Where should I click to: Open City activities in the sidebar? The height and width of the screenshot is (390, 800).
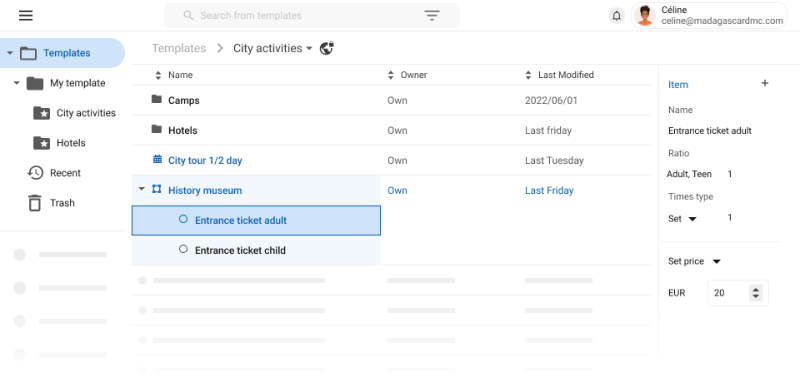(86, 113)
